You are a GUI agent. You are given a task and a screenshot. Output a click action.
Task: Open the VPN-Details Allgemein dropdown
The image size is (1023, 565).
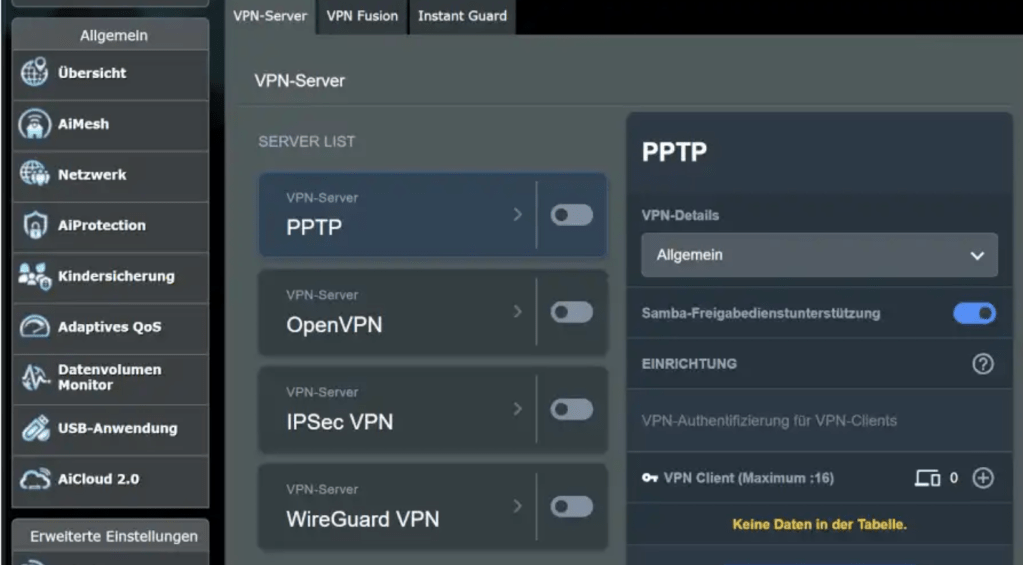tap(819, 255)
